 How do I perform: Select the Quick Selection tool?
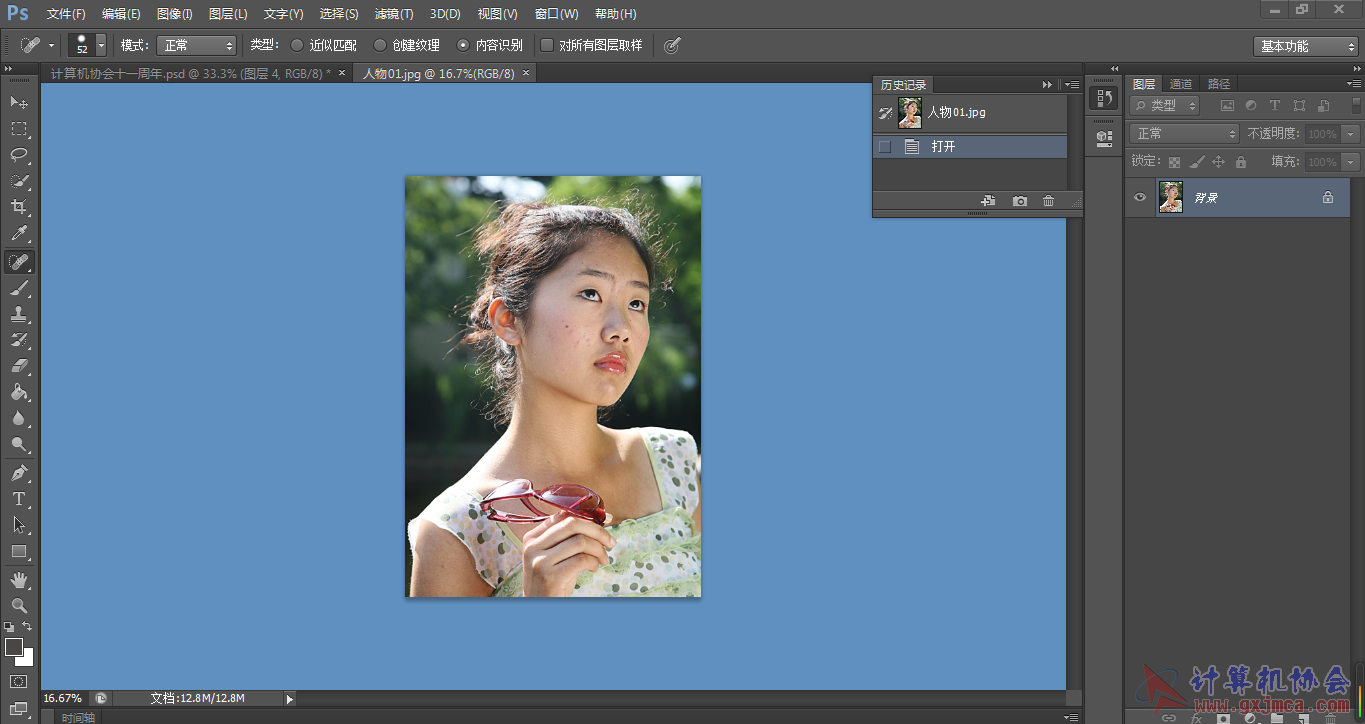coord(19,181)
